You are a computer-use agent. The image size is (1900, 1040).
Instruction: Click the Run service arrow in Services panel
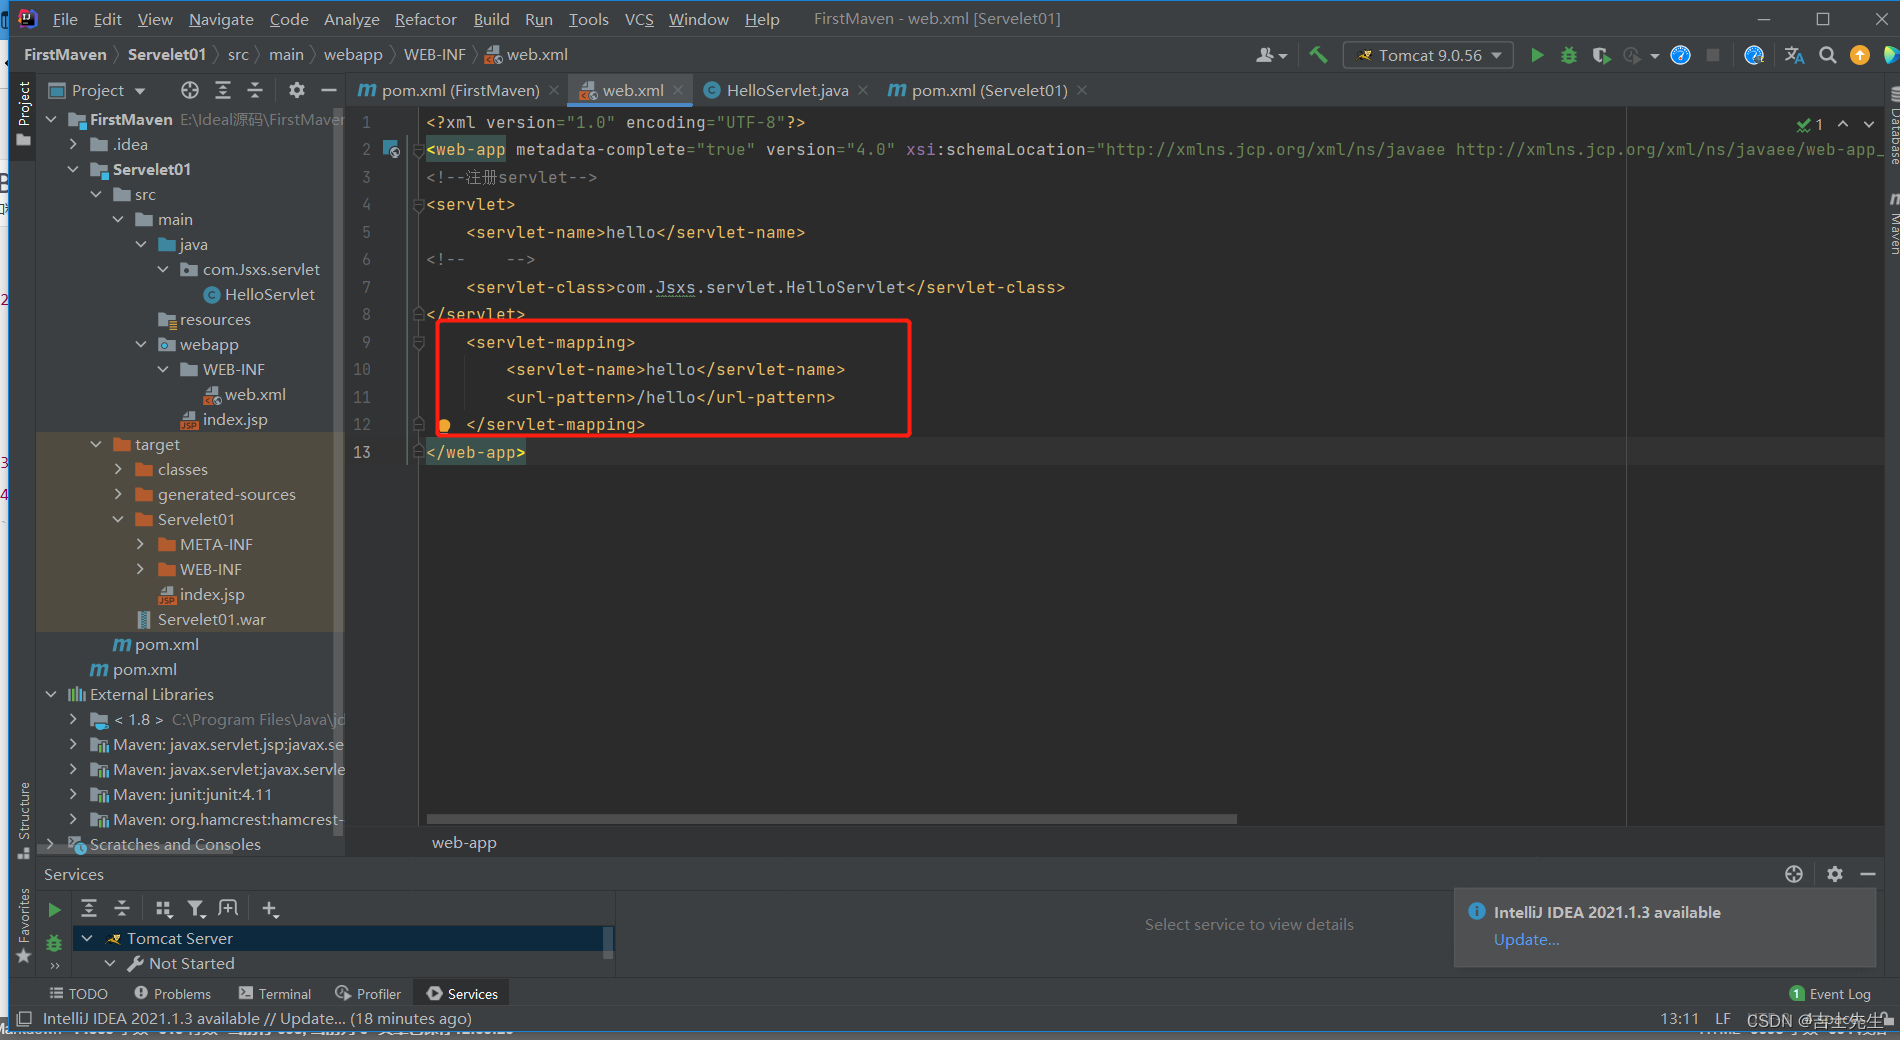coord(55,909)
